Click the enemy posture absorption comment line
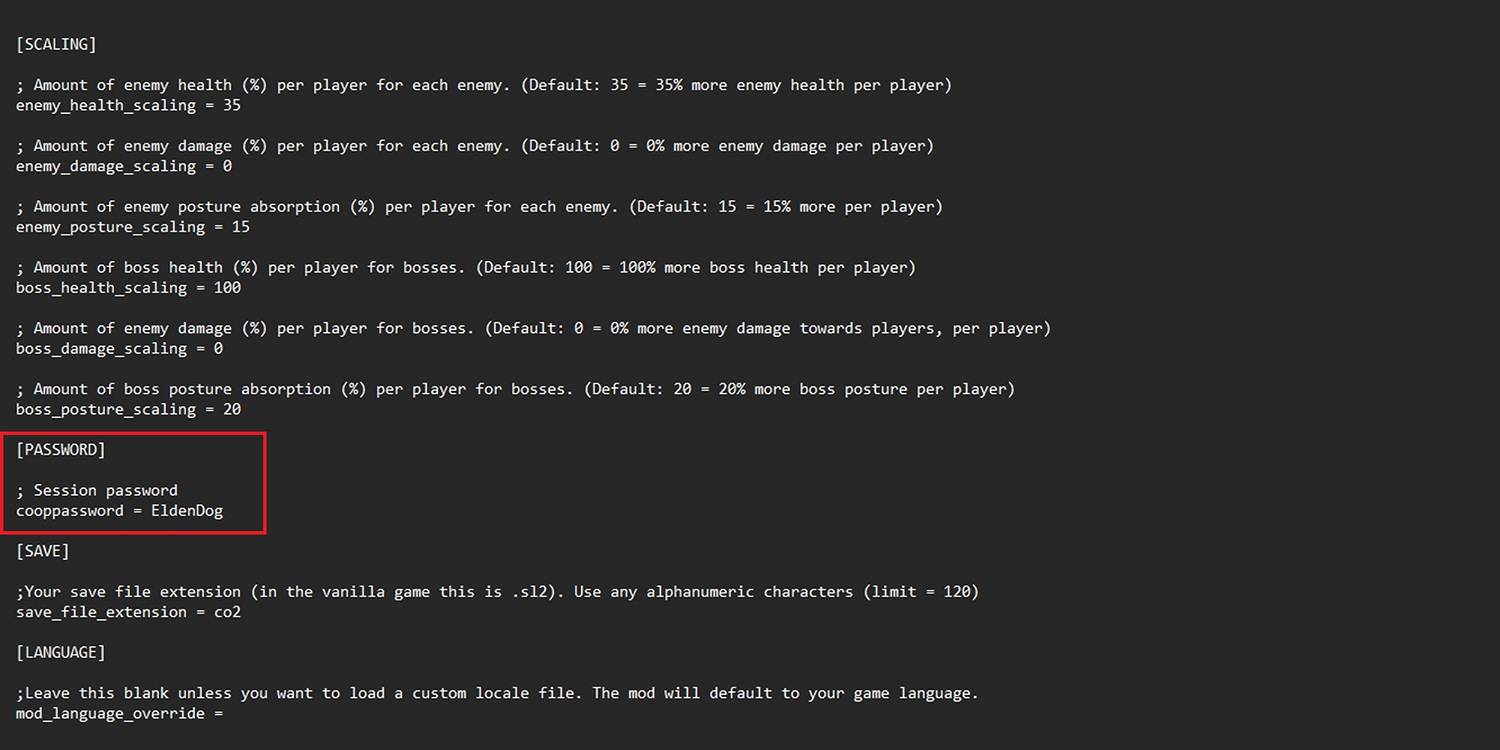The image size is (1500, 750). (479, 207)
